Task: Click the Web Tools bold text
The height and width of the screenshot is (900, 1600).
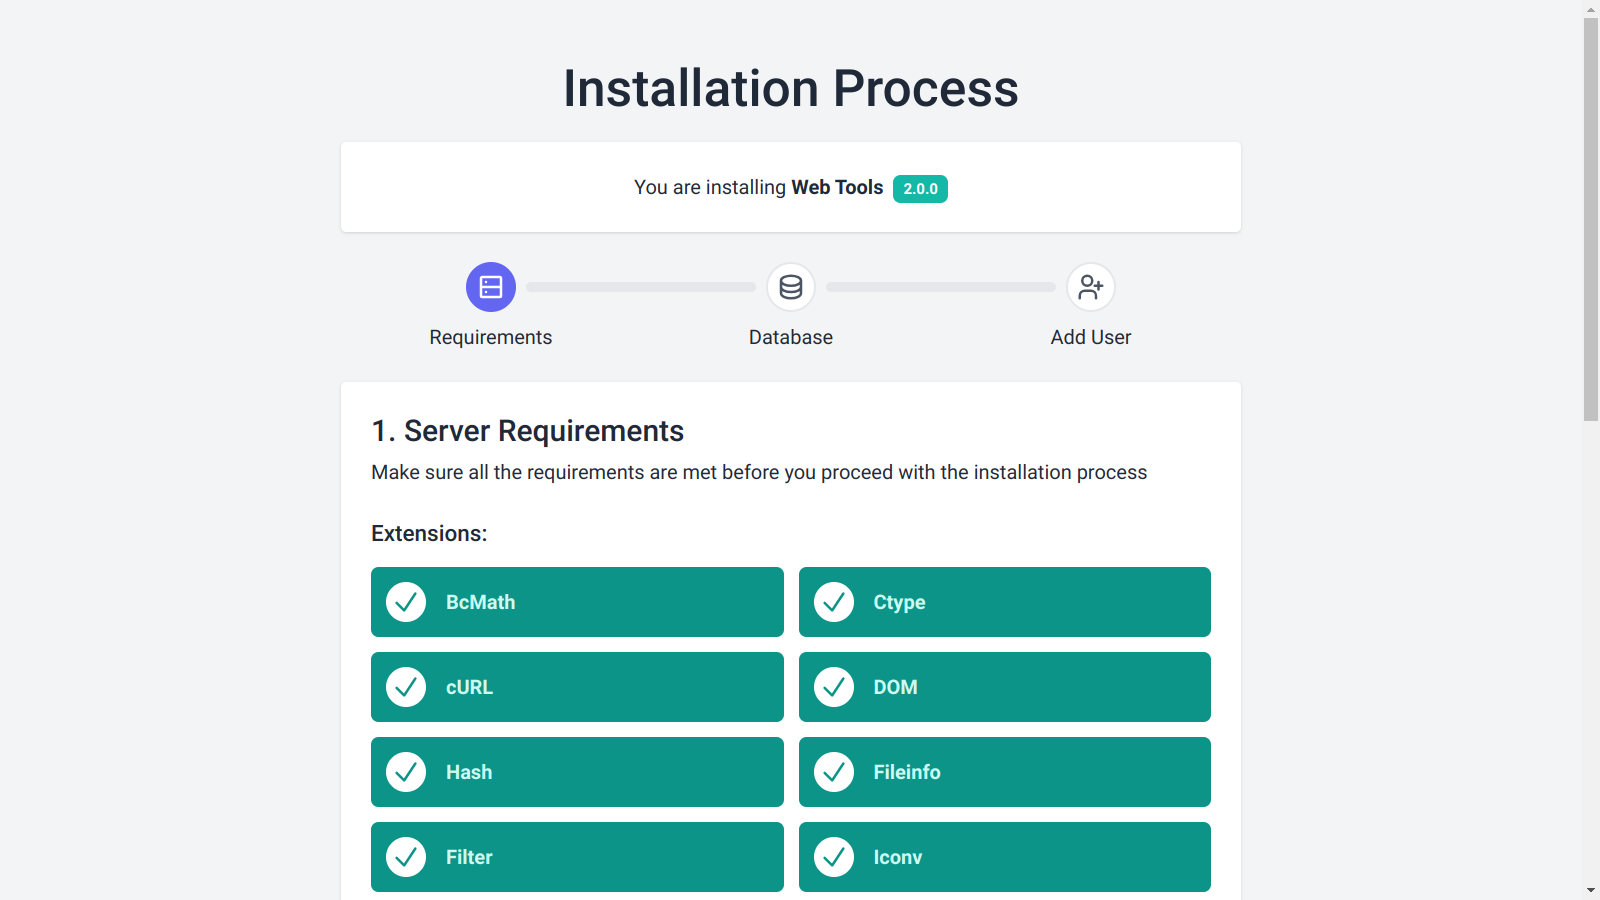Action: [836, 187]
